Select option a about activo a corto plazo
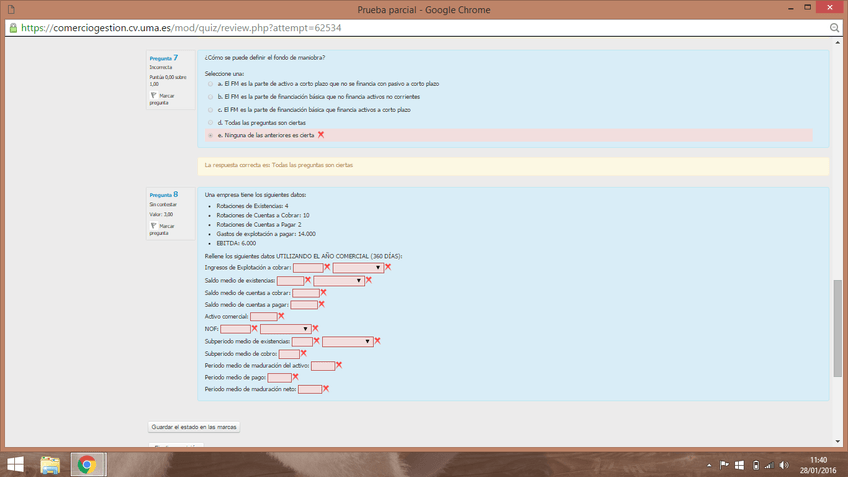The height and width of the screenshot is (477, 848). point(210,84)
